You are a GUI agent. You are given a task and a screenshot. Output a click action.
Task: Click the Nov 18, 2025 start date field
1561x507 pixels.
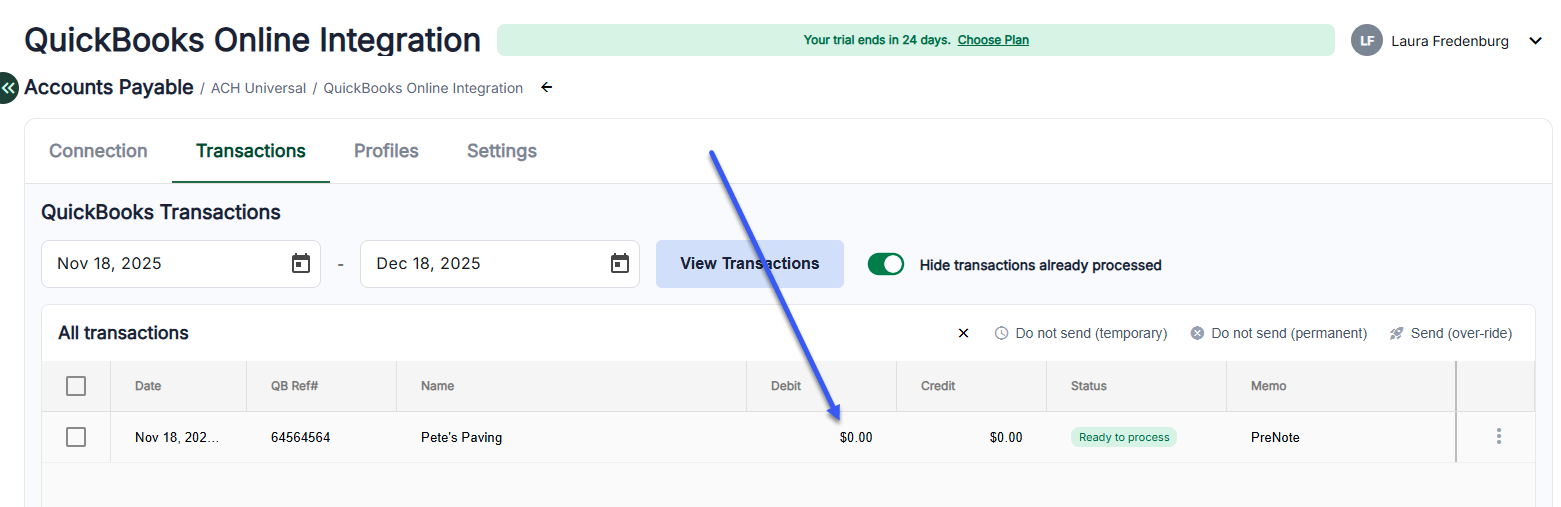tap(160, 264)
